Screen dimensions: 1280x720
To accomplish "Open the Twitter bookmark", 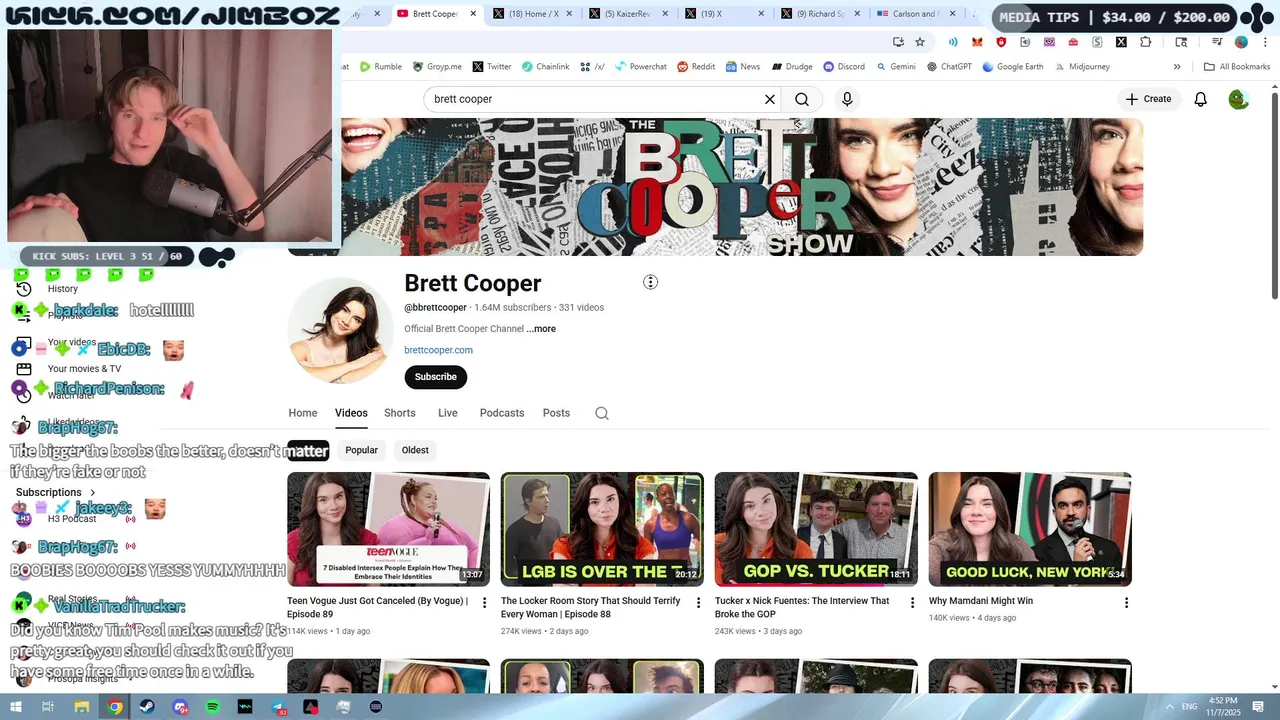I will point(492,67).
